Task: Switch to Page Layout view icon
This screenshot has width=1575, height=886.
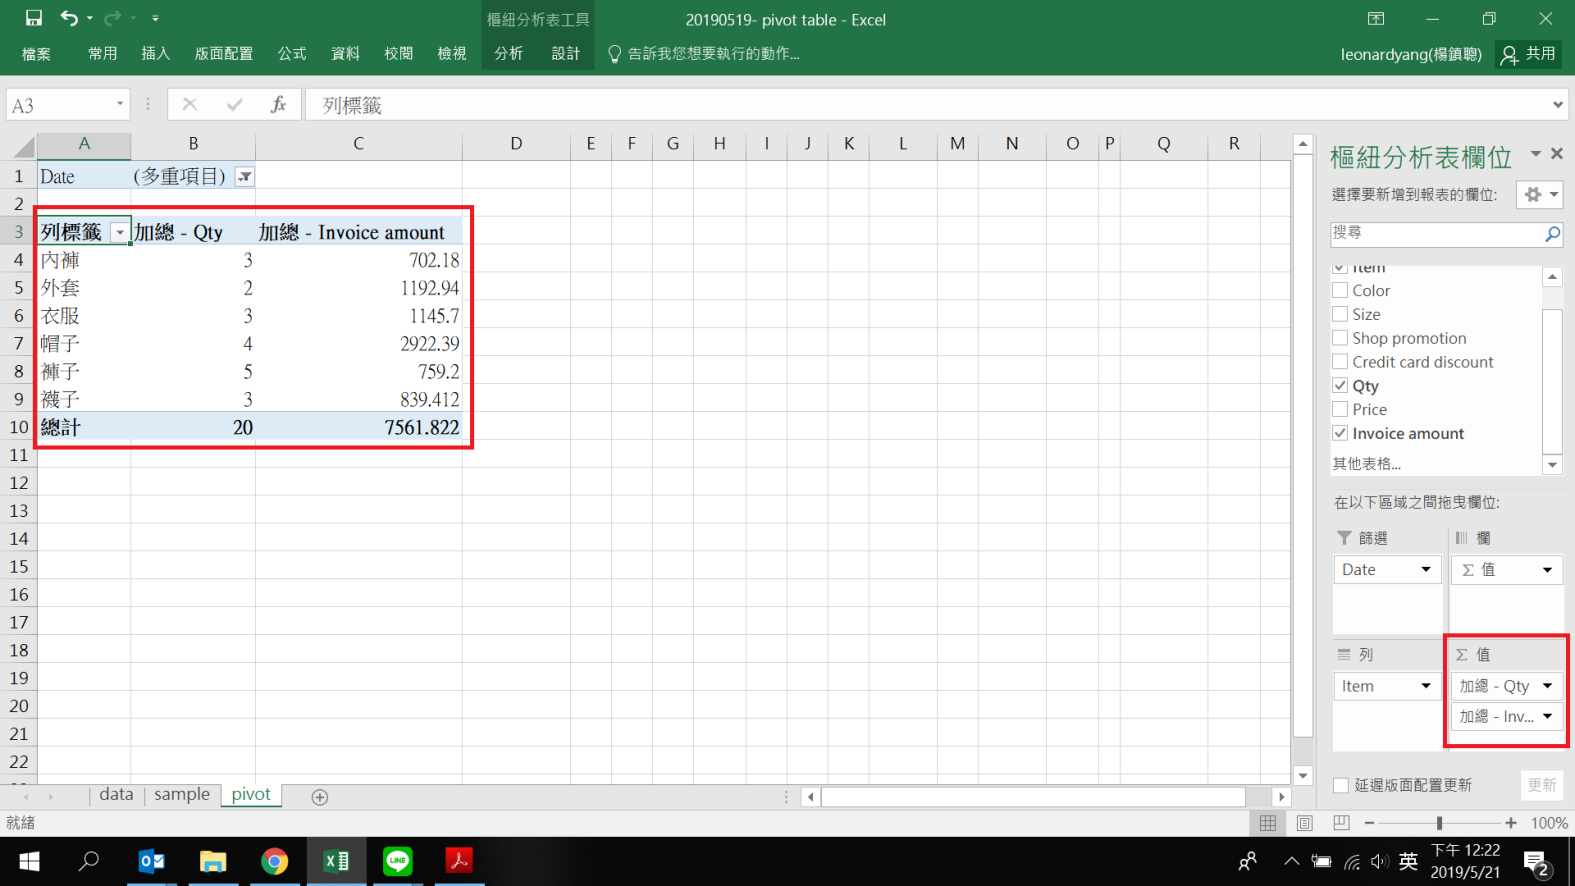Action: point(1304,823)
